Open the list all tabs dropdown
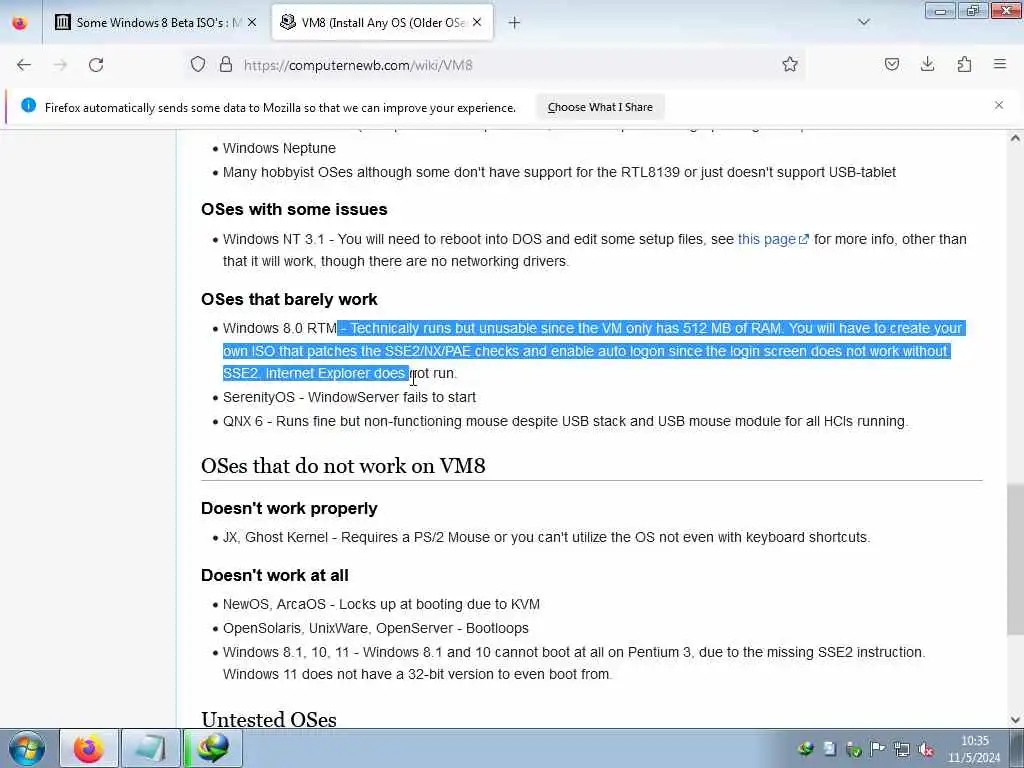1024x768 pixels. click(x=863, y=22)
